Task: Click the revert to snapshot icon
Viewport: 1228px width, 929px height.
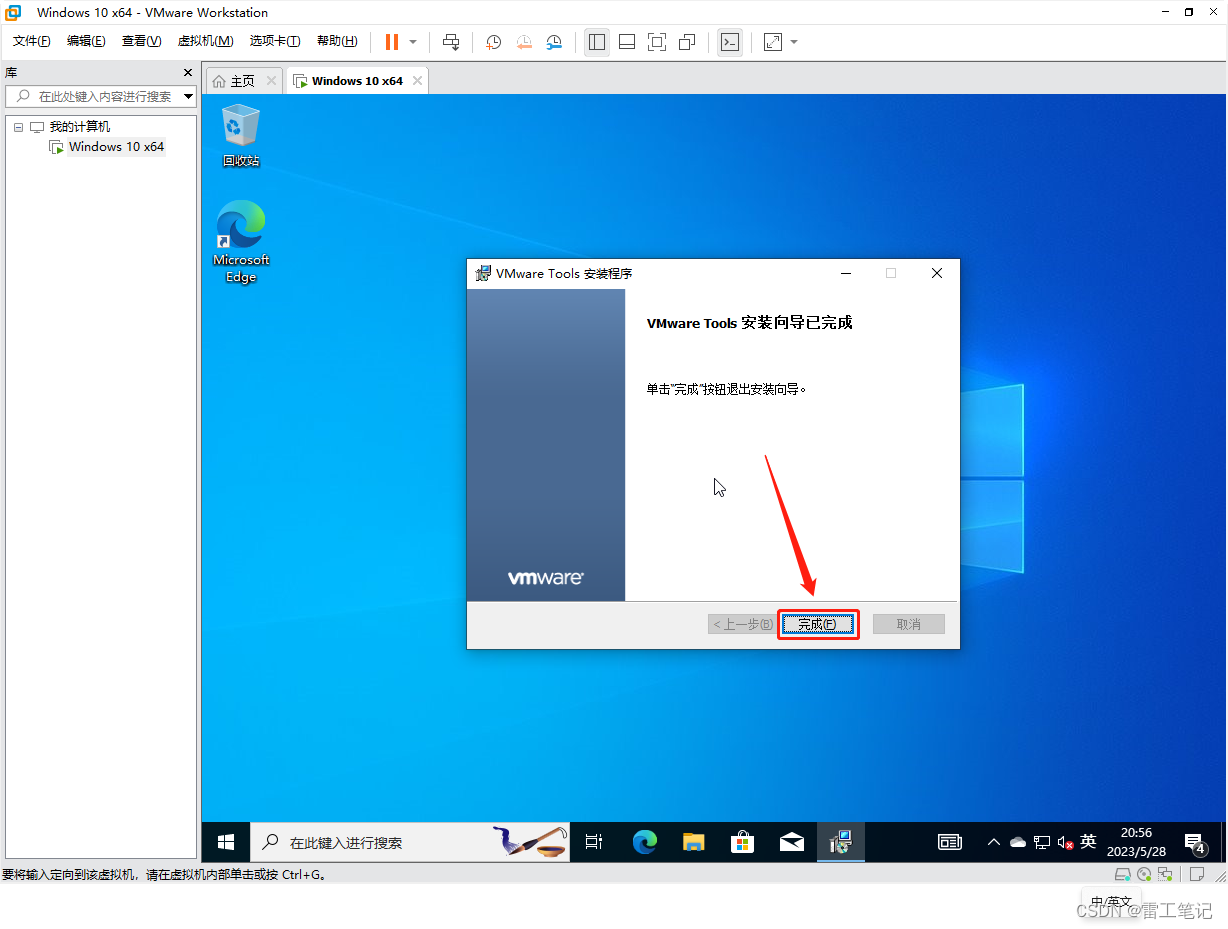Action: (x=524, y=42)
